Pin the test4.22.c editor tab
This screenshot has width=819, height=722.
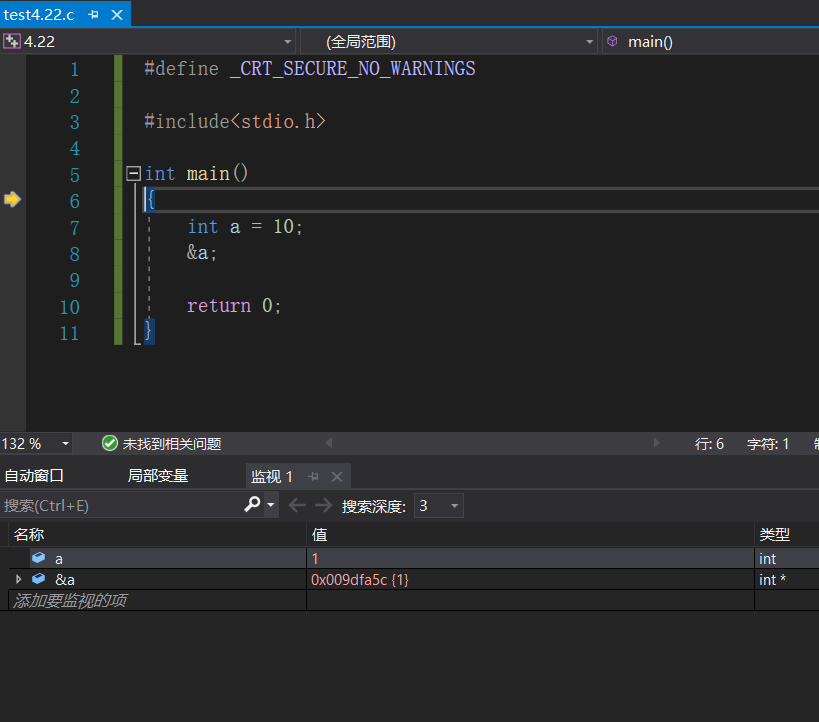pos(93,15)
